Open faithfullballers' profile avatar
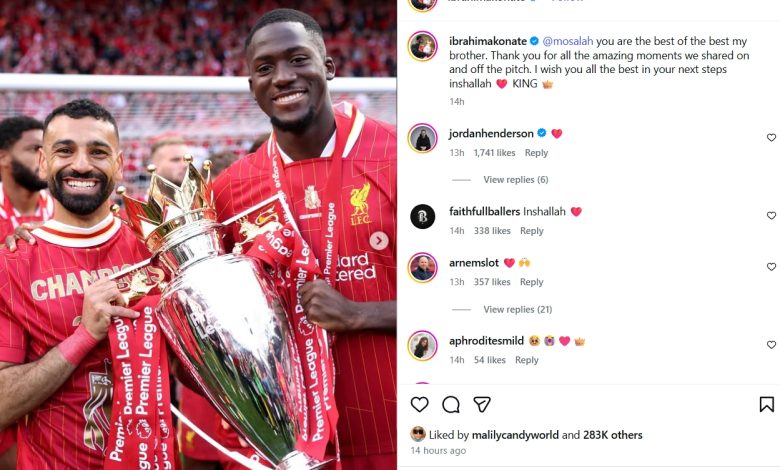This screenshot has height=470, width=780. [x=422, y=216]
